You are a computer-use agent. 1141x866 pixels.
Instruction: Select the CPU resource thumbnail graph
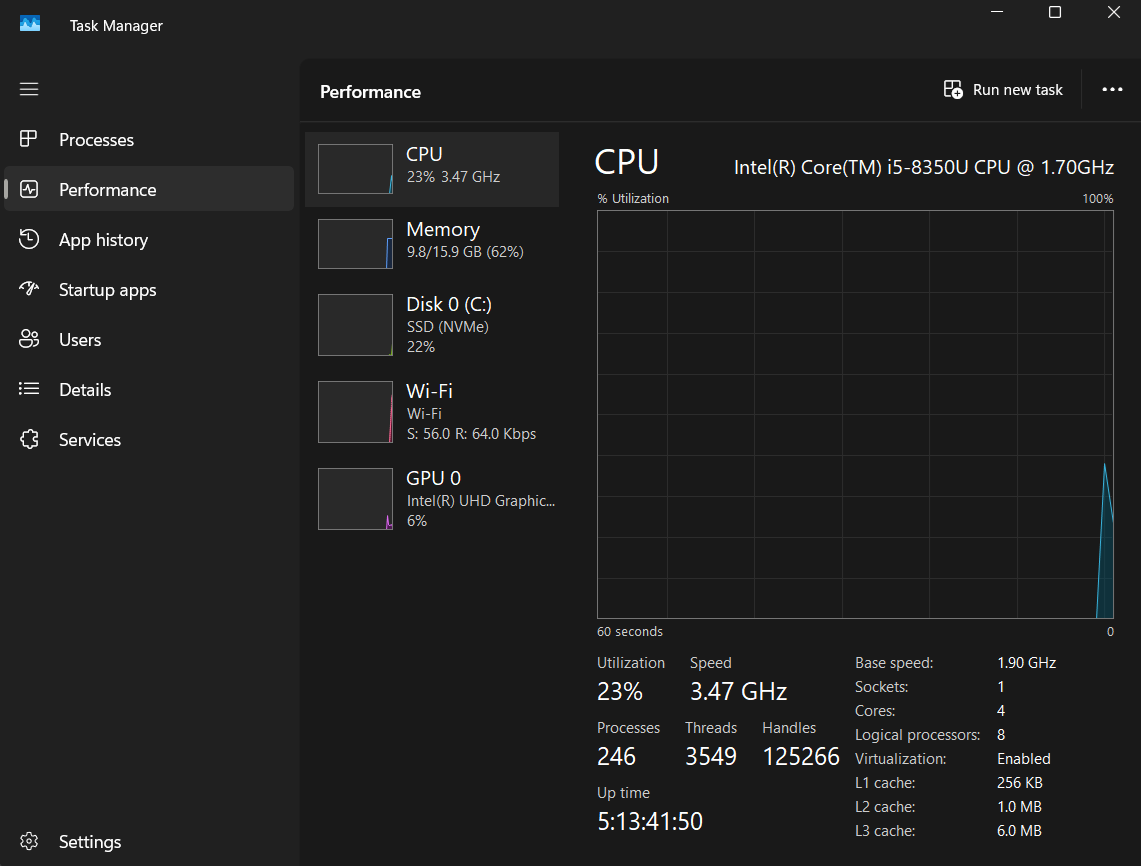pyautogui.click(x=355, y=169)
